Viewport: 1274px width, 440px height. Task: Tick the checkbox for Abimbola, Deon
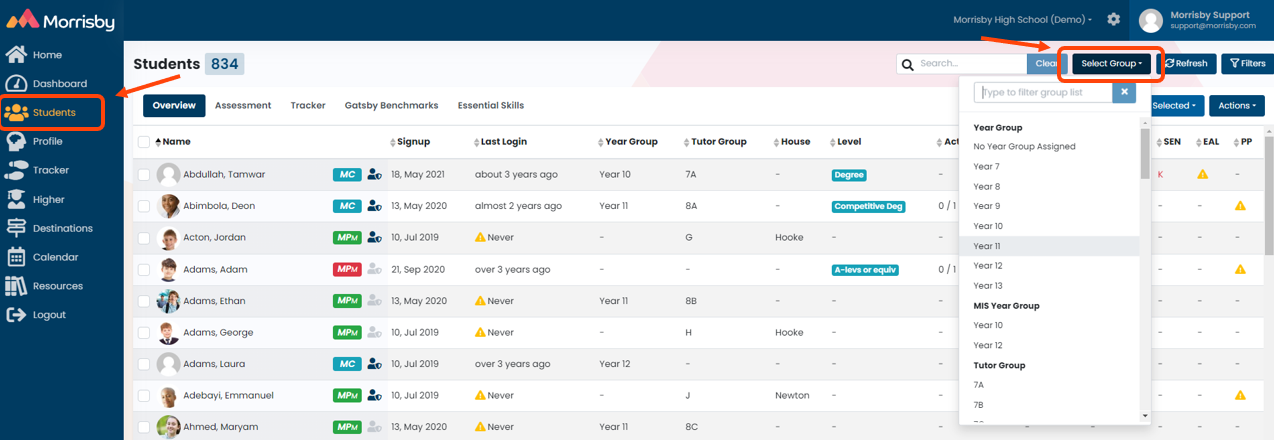point(144,206)
